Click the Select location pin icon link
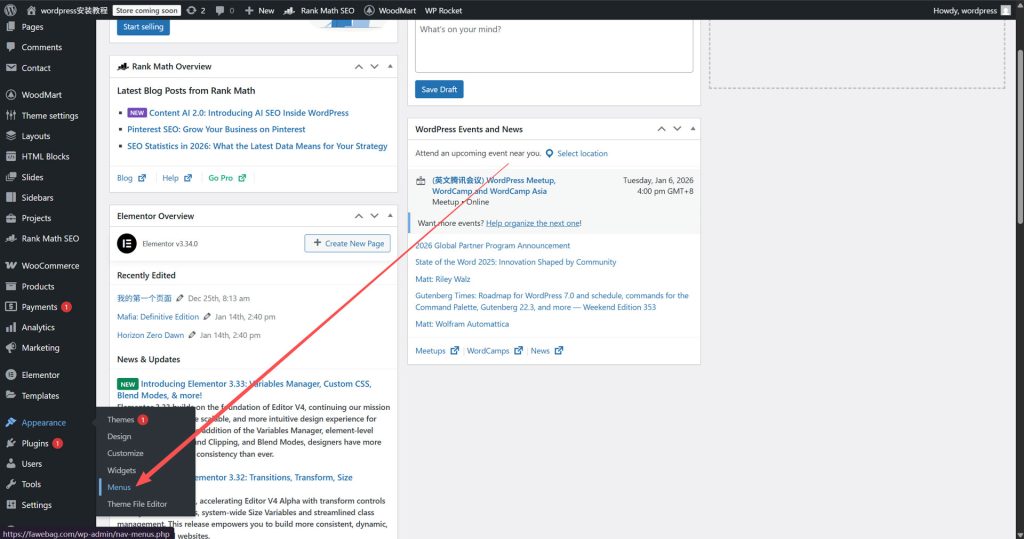This screenshot has width=1024, height=539. point(550,153)
